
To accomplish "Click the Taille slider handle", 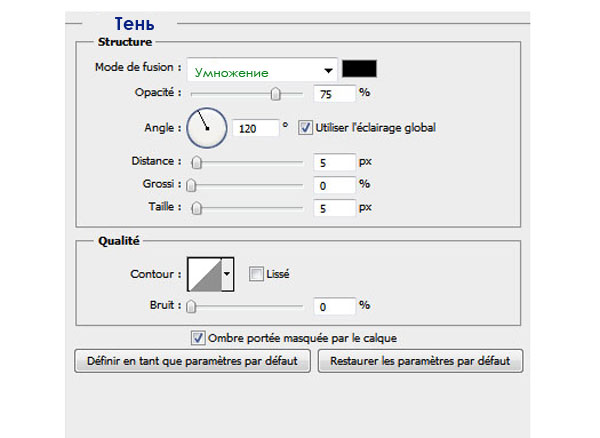I will tap(196, 208).
